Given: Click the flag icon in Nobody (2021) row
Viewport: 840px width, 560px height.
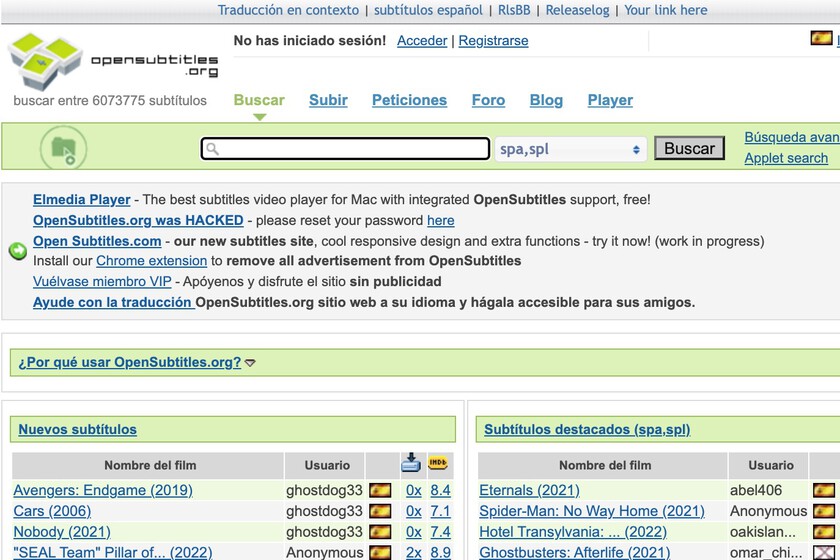Looking at the screenshot, I should pos(380,532).
